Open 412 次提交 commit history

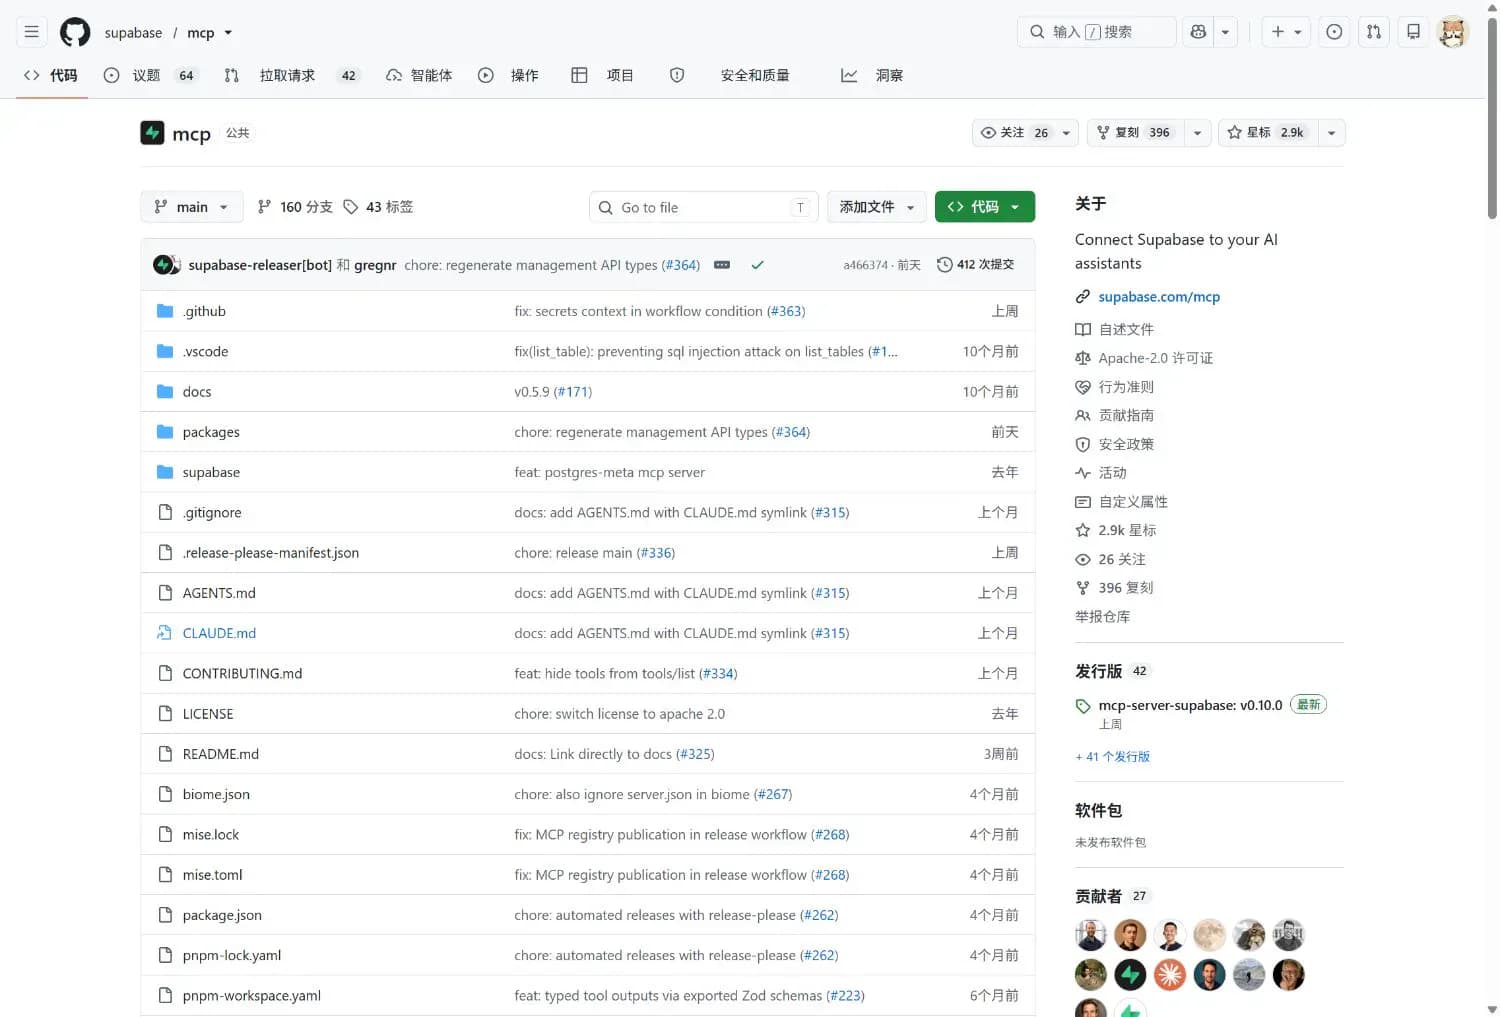[x=975, y=265]
